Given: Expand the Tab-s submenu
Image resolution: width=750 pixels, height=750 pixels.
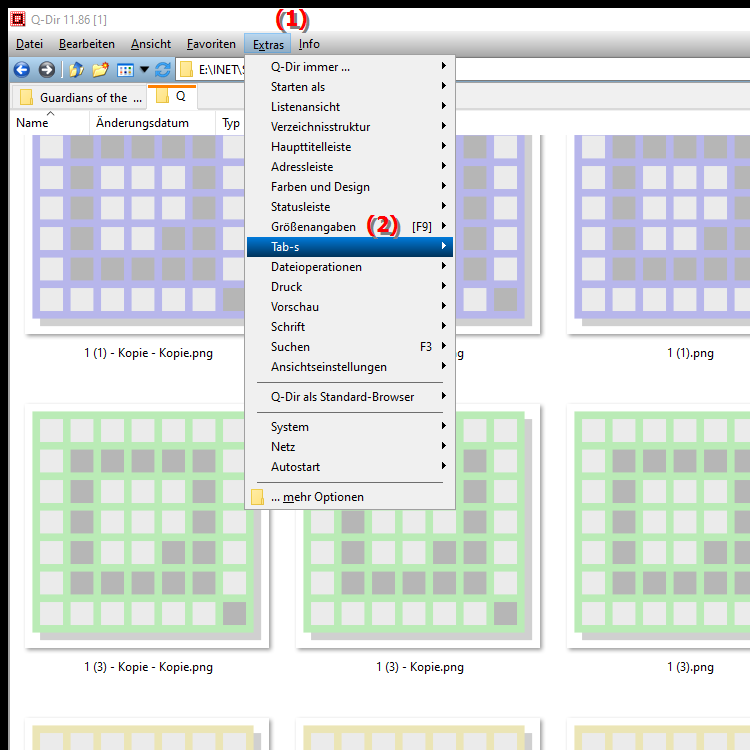Looking at the screenshot, I should 350,247.
